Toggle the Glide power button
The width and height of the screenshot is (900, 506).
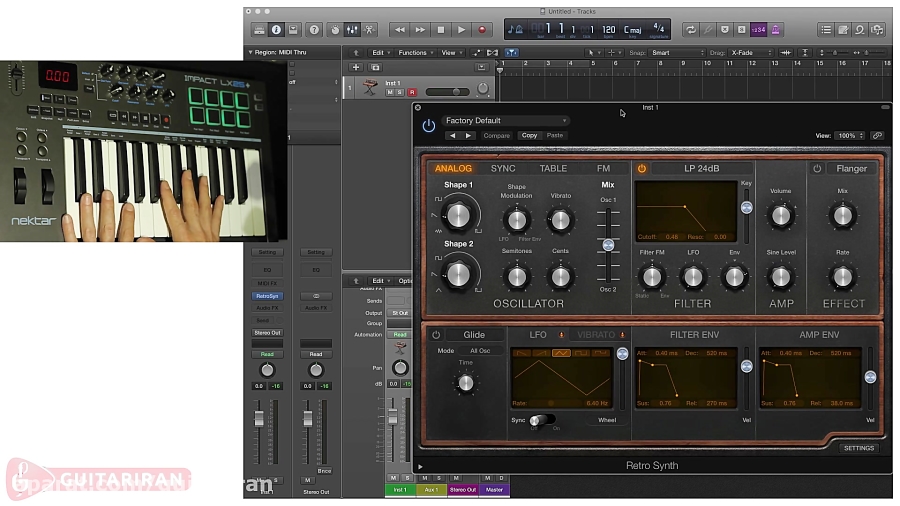tap(436, 335)
